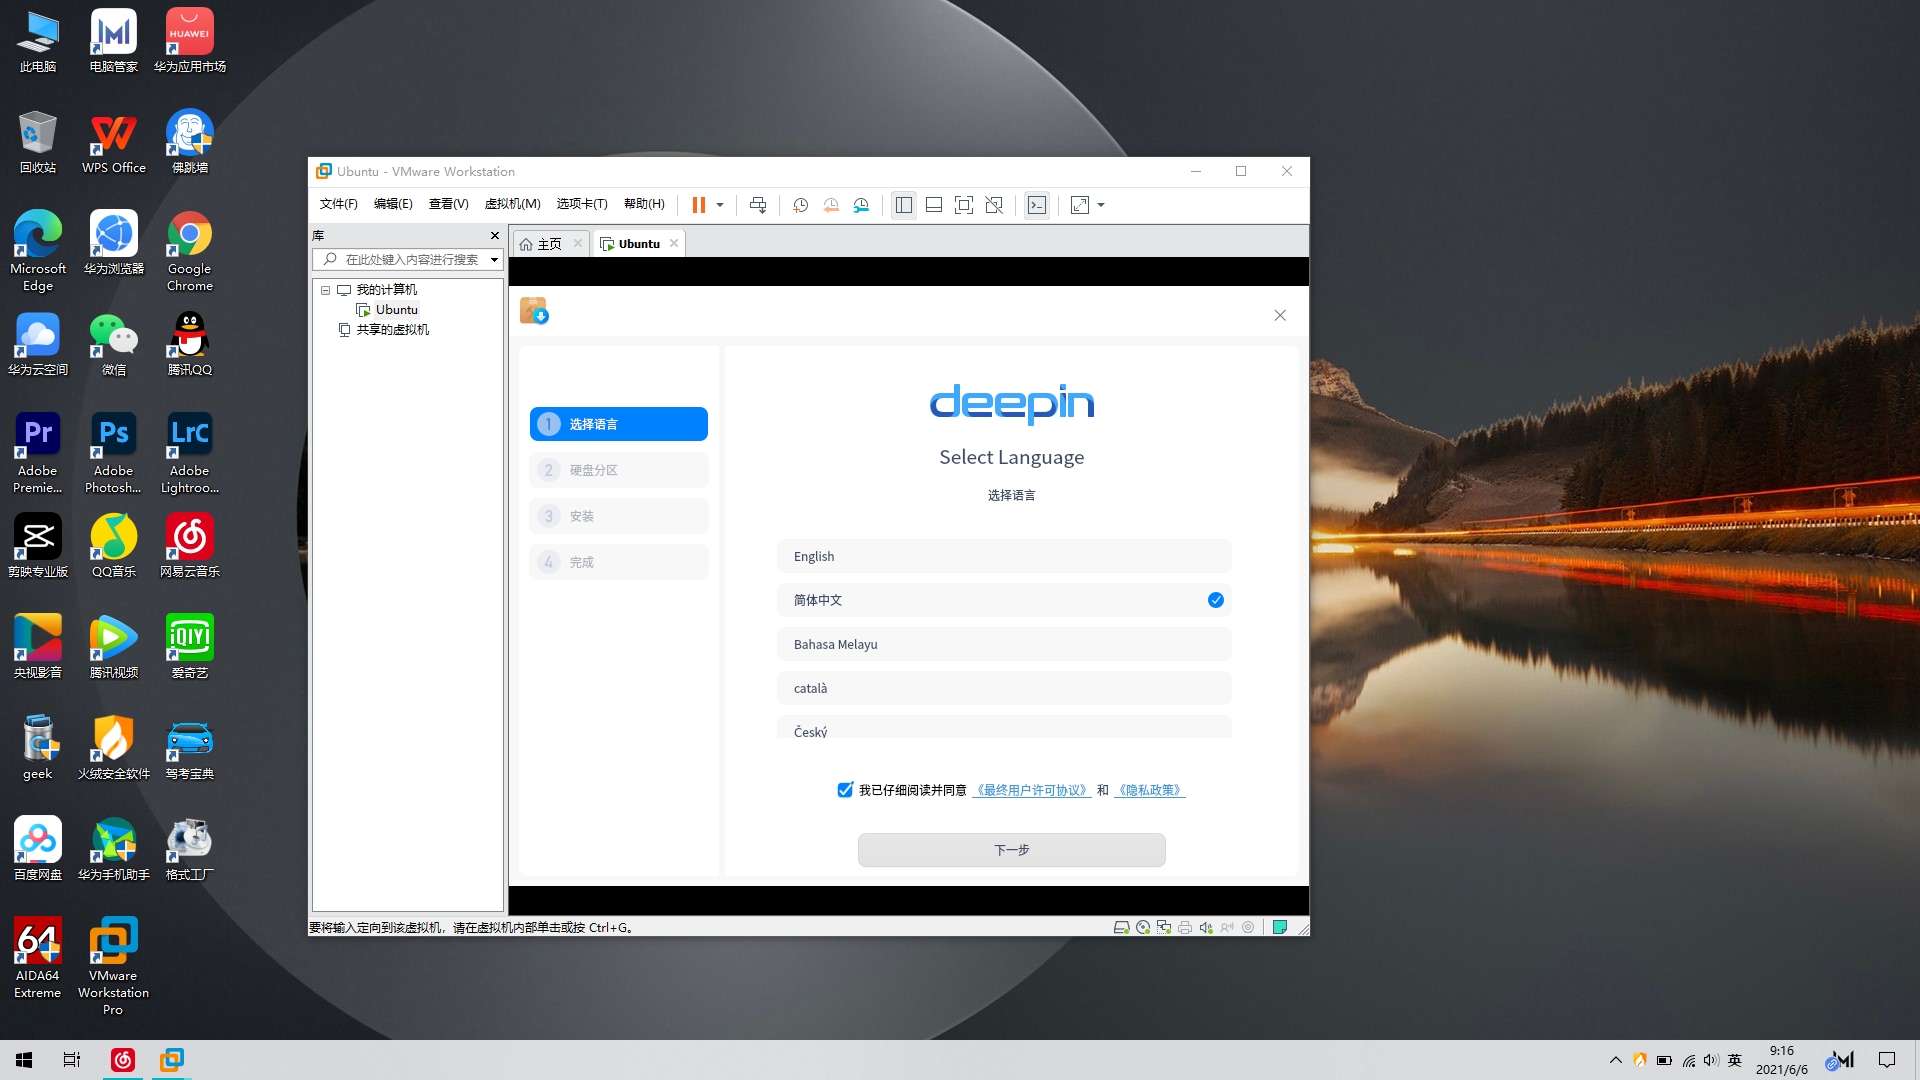
Task: Click the Adobe Photoshop desktop icon
Action: (x=113, y=453)
